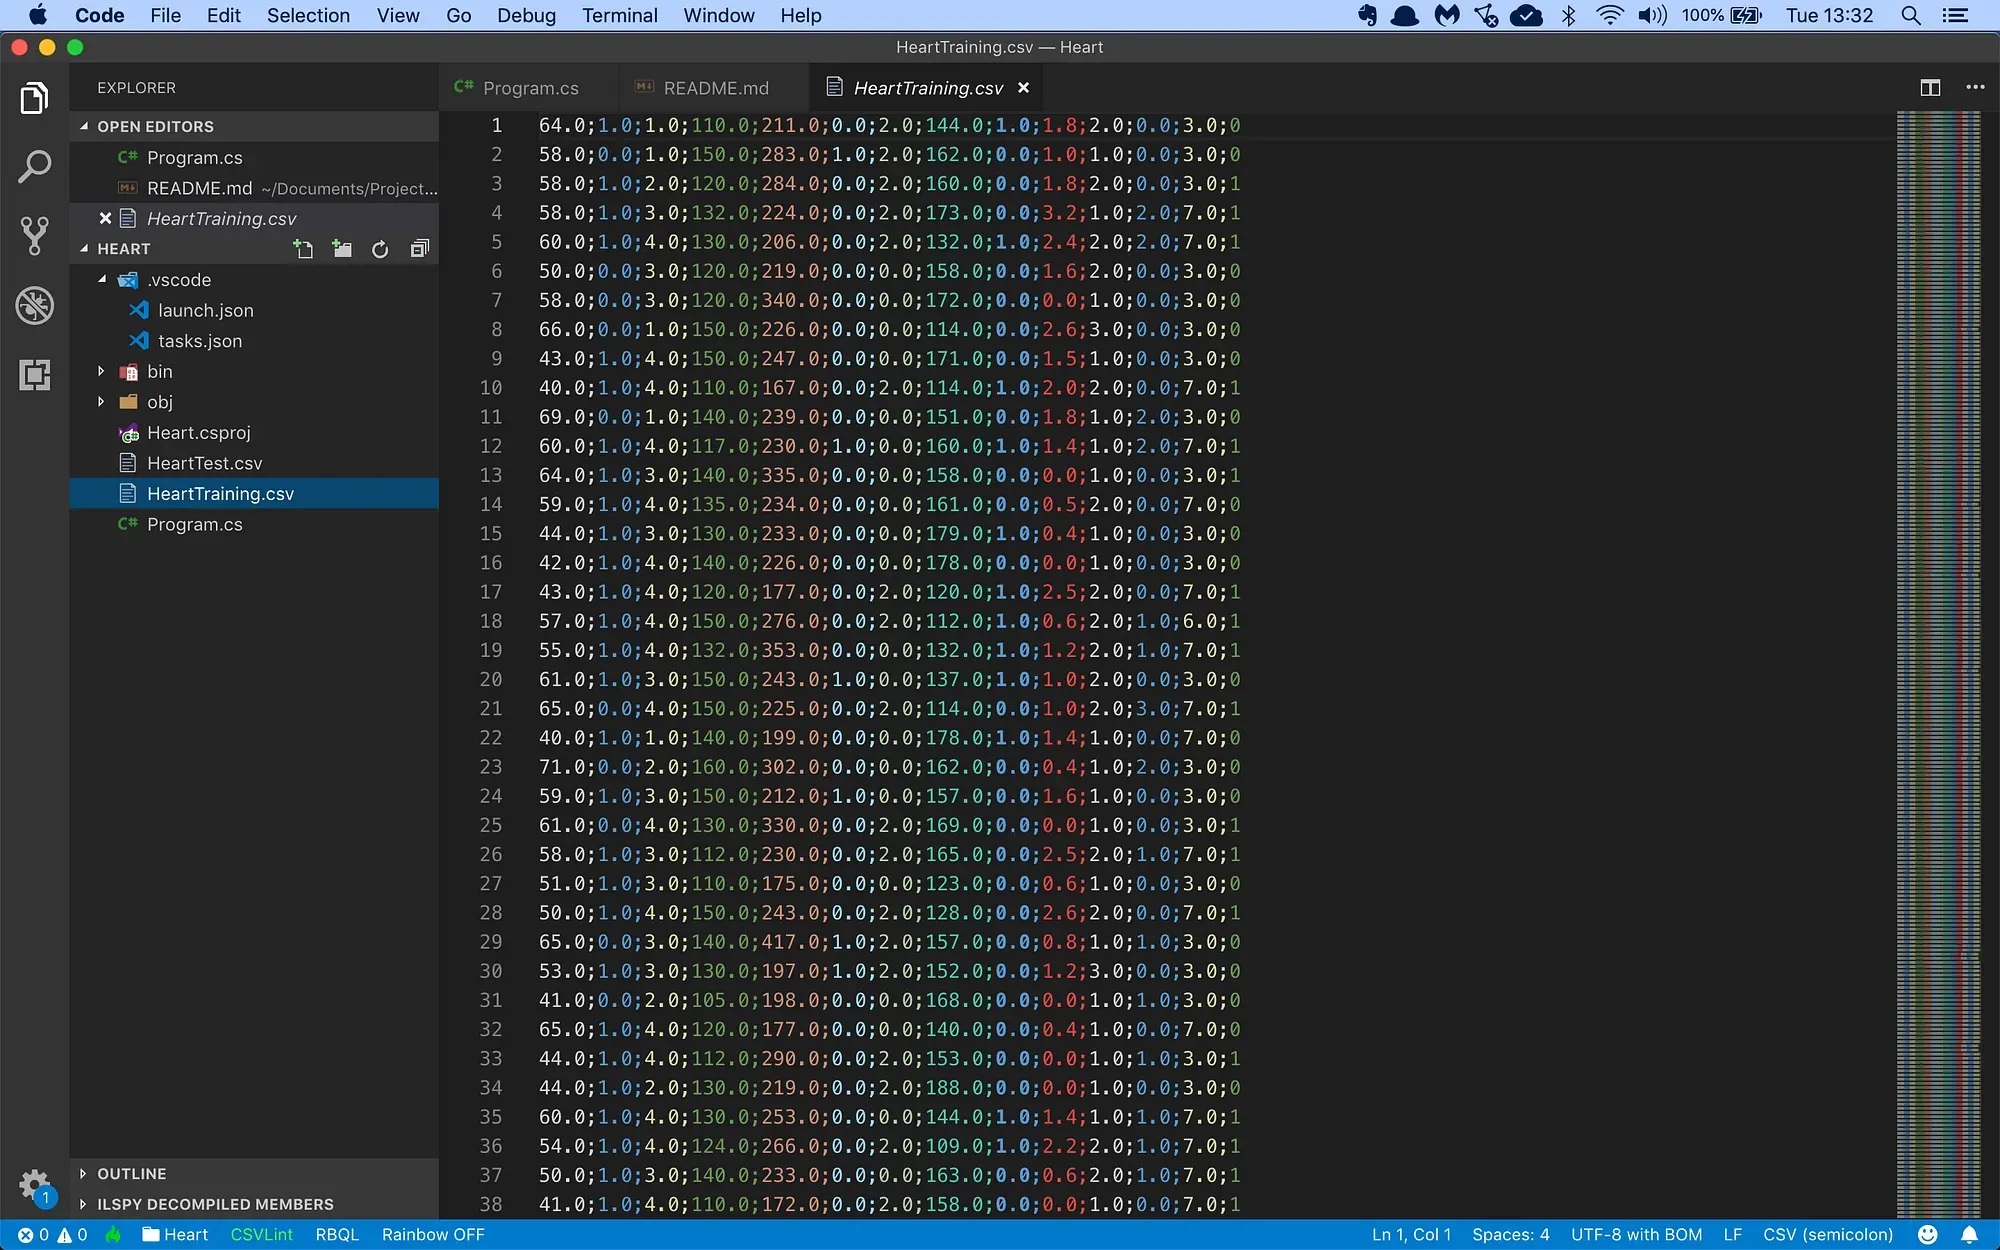Open Manage gear icon at bottom left
The image size is (2000, 1250).
point(34,1184)
